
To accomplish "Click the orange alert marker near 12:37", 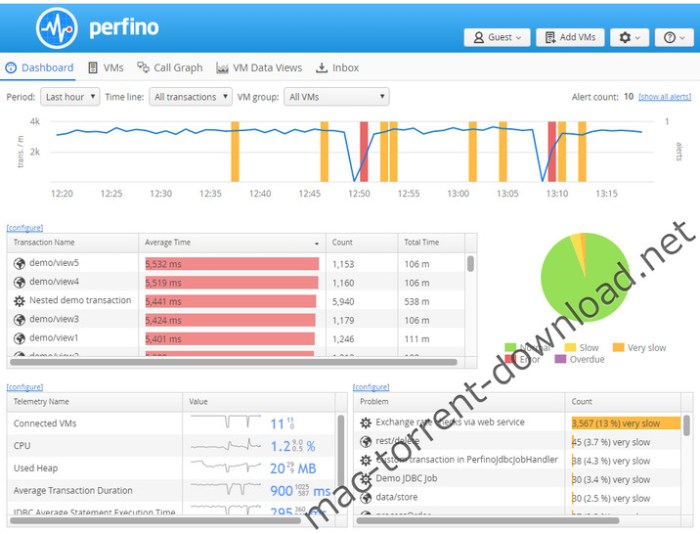I will tap(235, 152).
